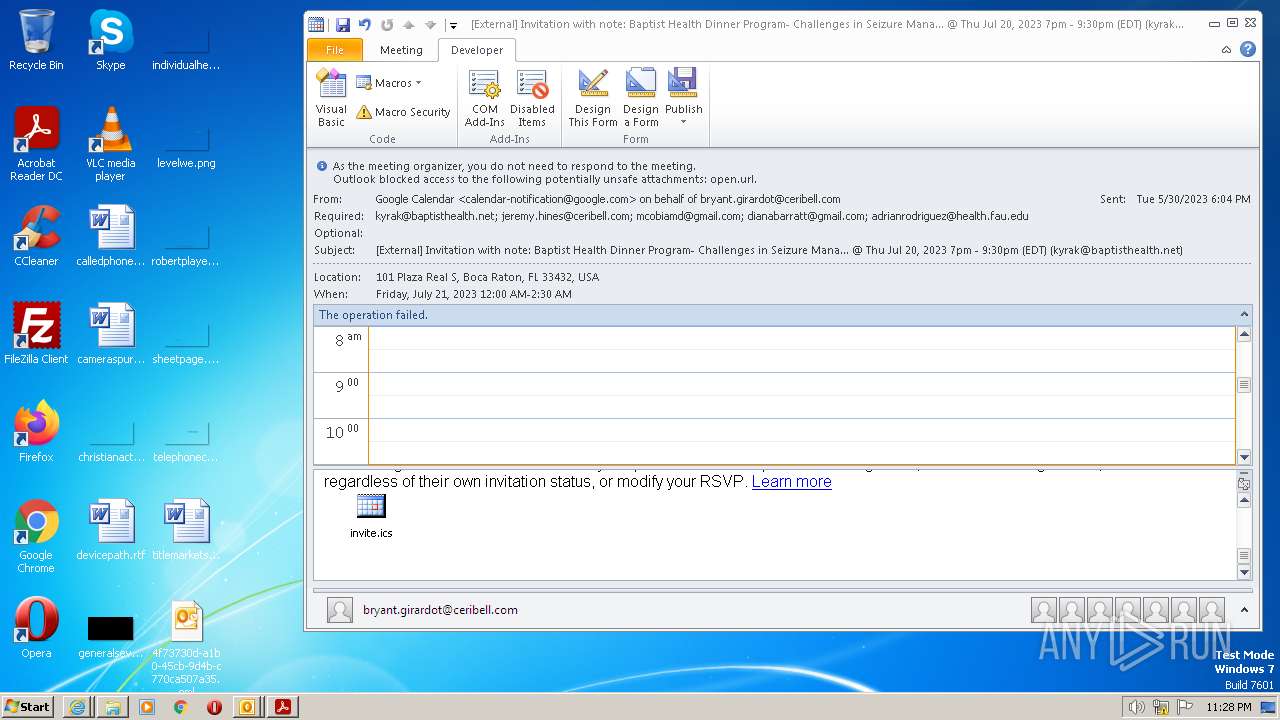1280x720 pixels.
Task: Launch Skype from desktop
Action: point(110,40)
